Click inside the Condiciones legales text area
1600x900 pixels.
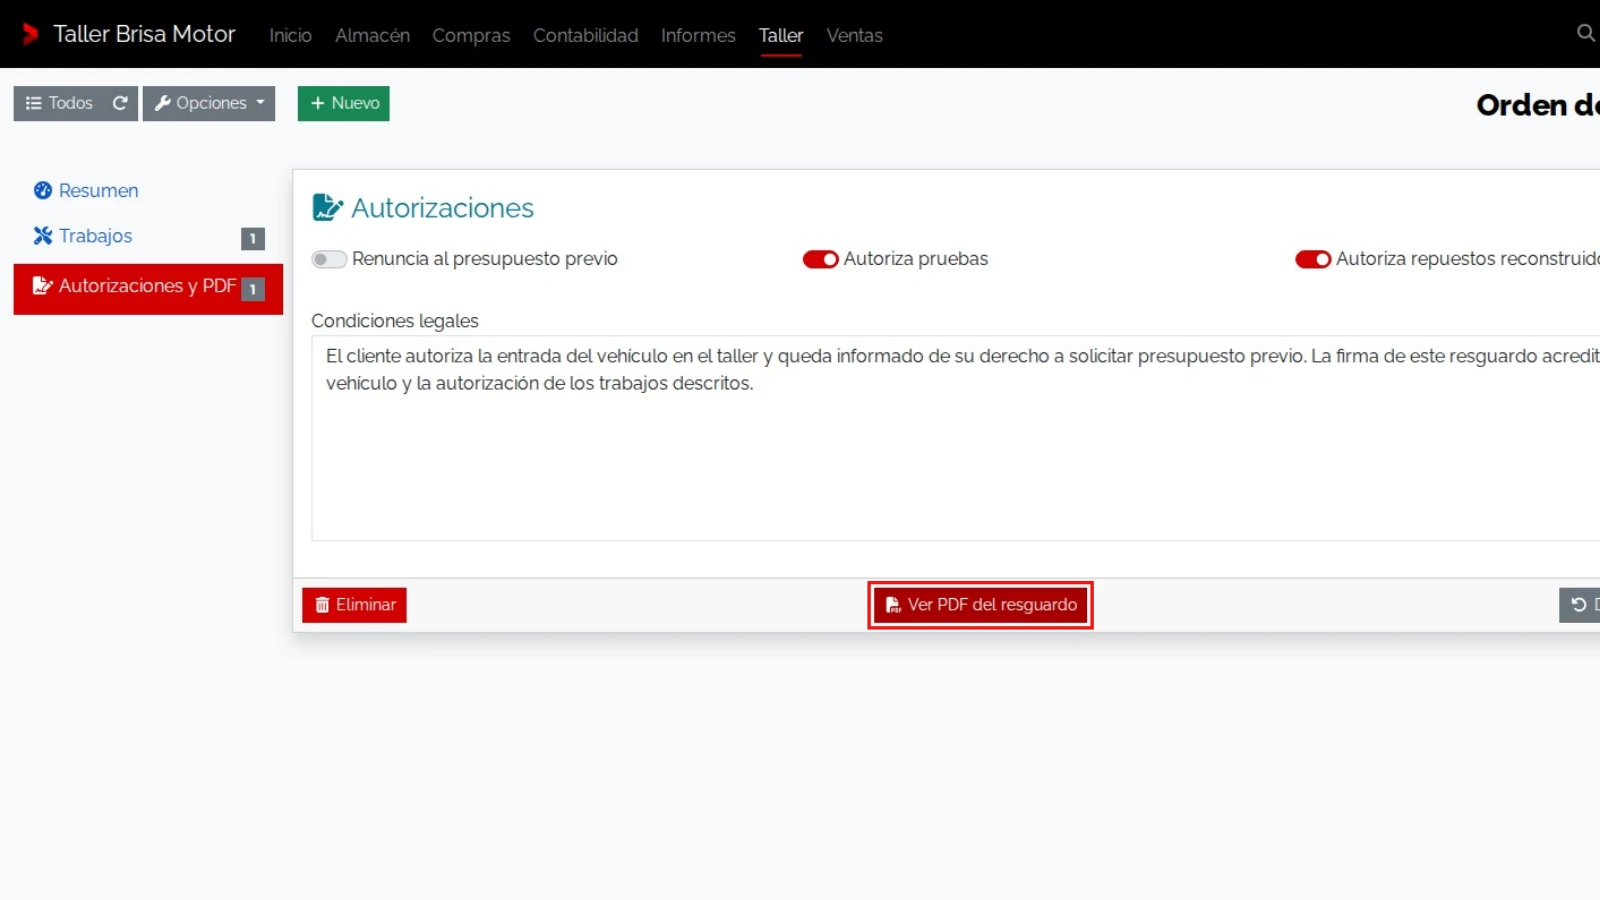pyautogui.click(x=955, y=438)
